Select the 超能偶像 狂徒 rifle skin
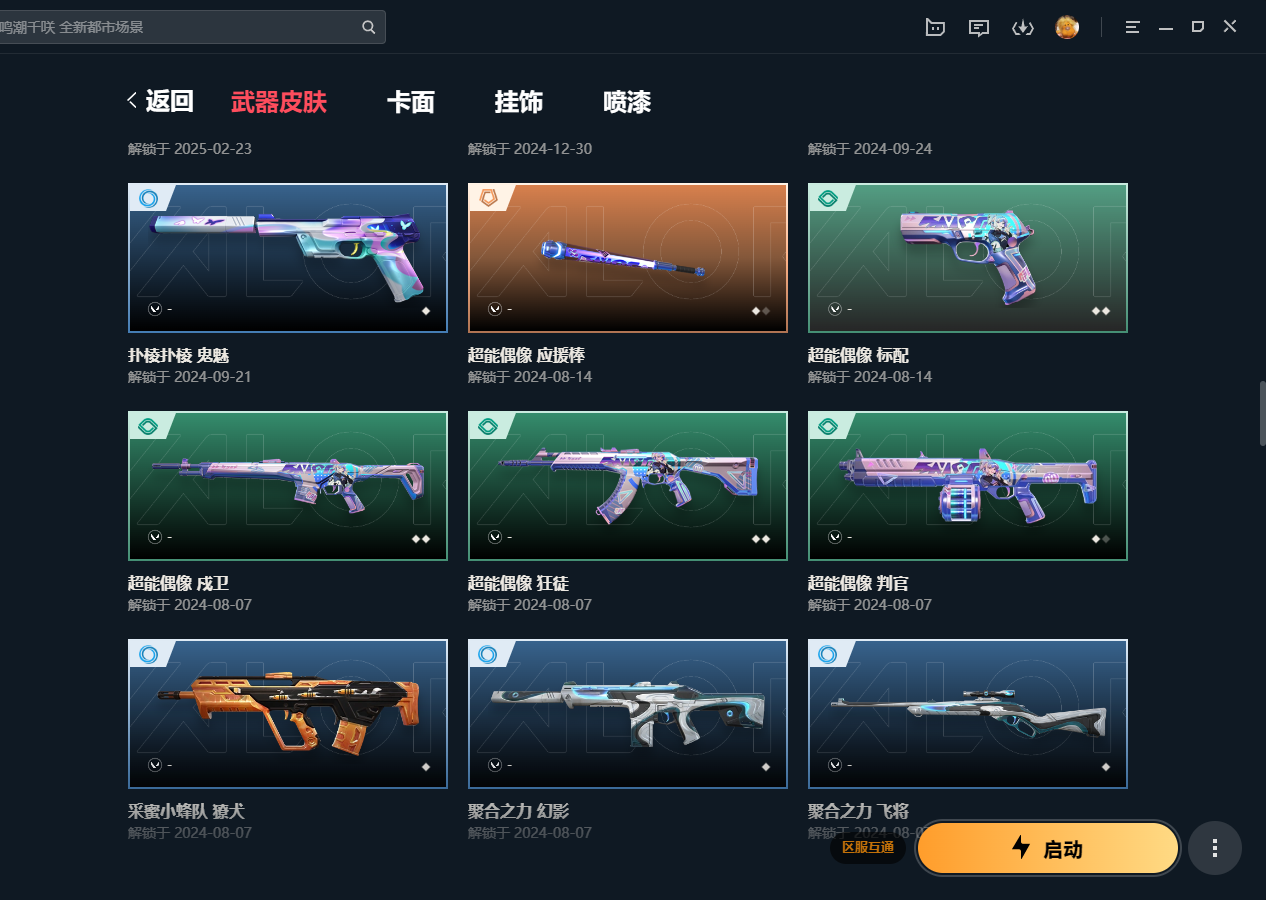This screenshot has width=1266, height=900. pos(628,486)
